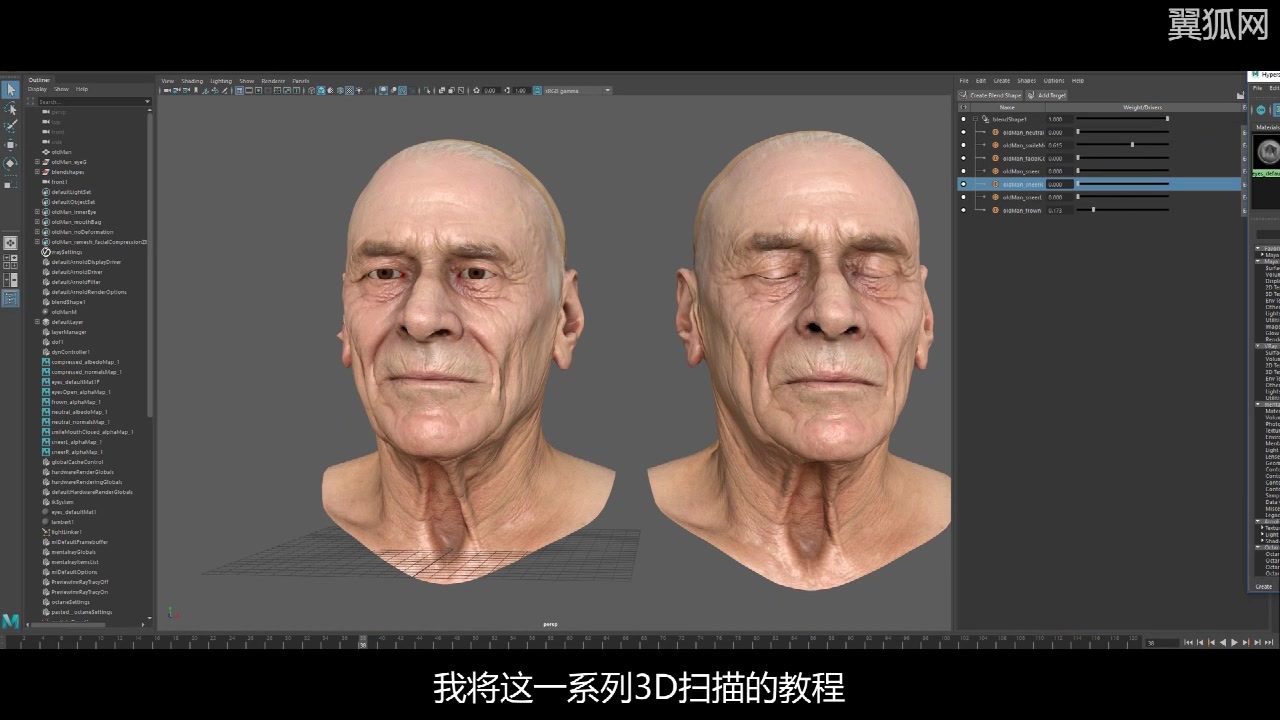Viewport: 1280px width, 720px height.
Task: Click oldMan_neutral target icon
Action: (x=995, y=132)
